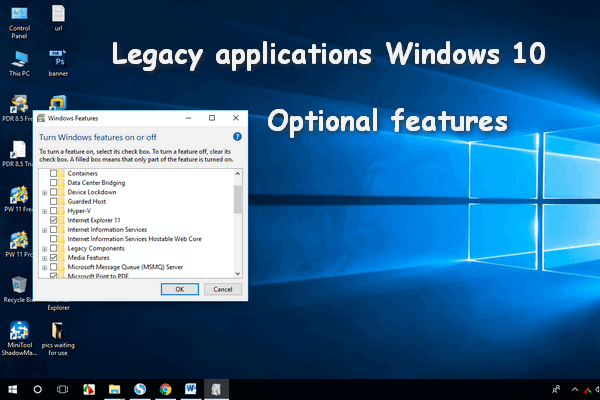Maximize the Windows Features dialog

coord(212,118)
